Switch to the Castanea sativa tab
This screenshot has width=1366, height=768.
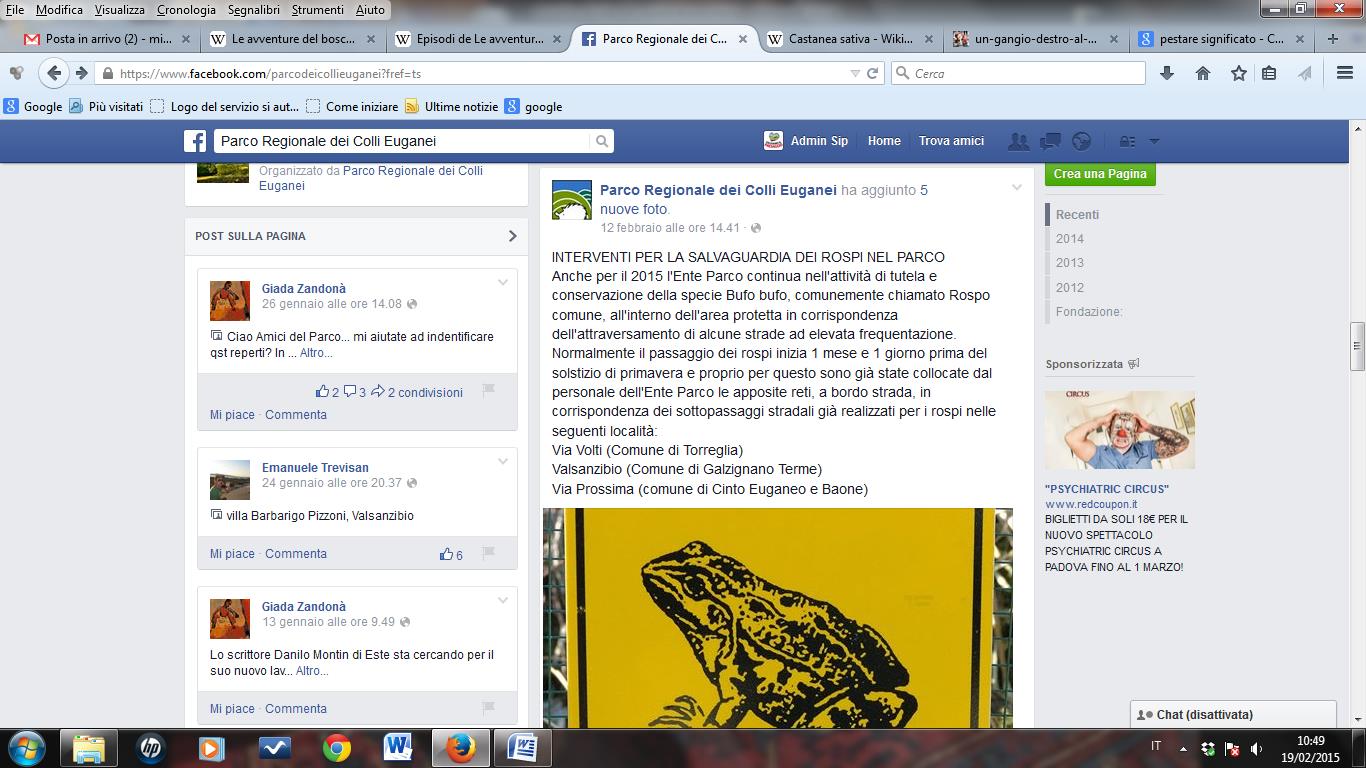coord(849,39)
